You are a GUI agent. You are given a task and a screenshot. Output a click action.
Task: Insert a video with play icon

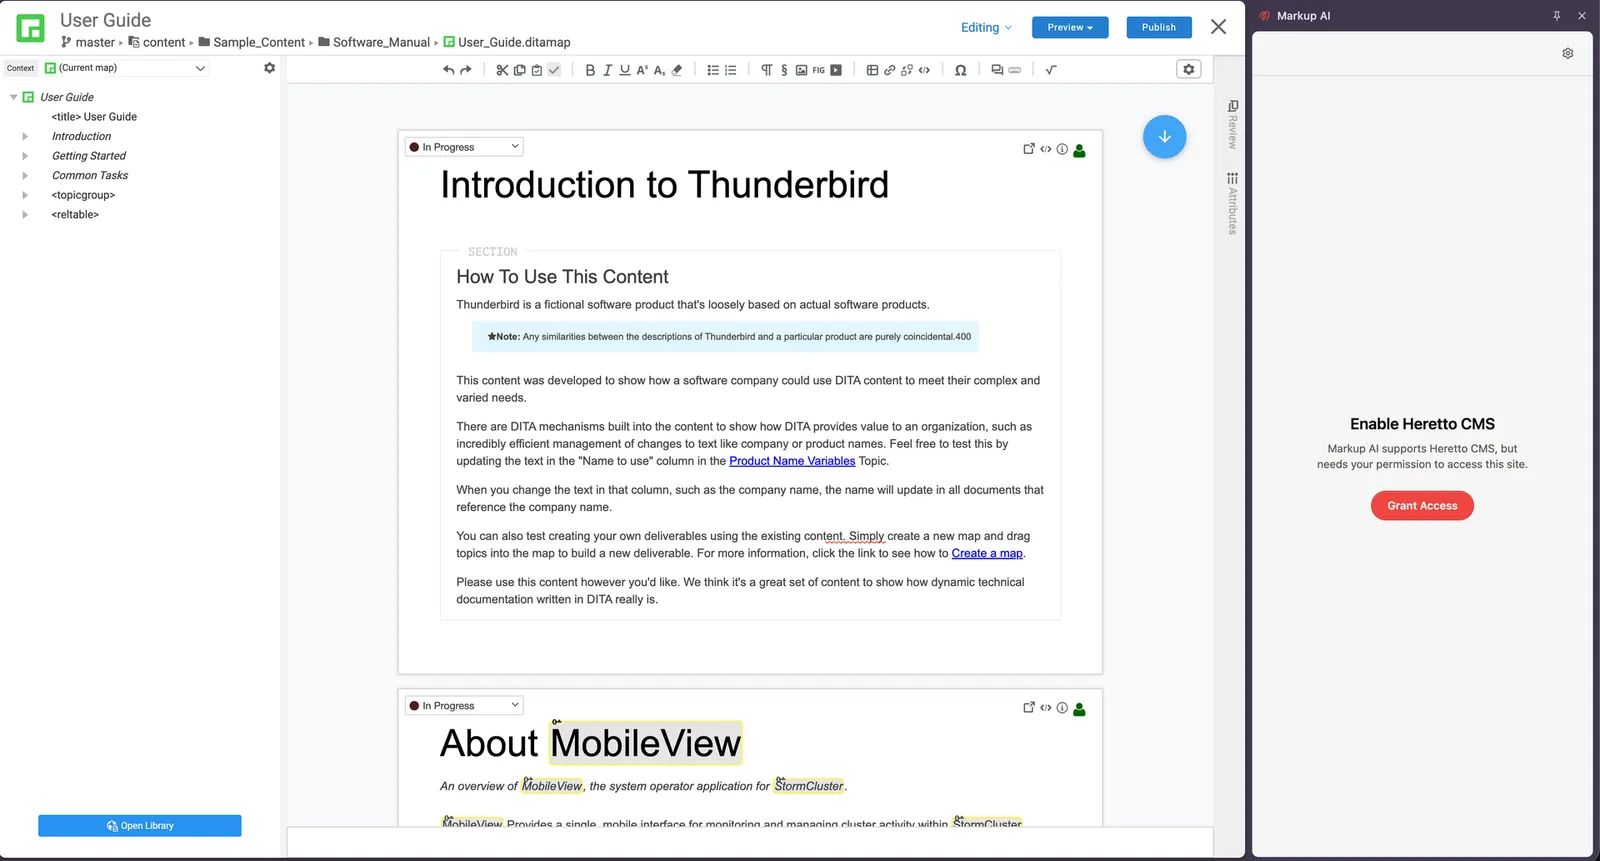click(836, 70)
